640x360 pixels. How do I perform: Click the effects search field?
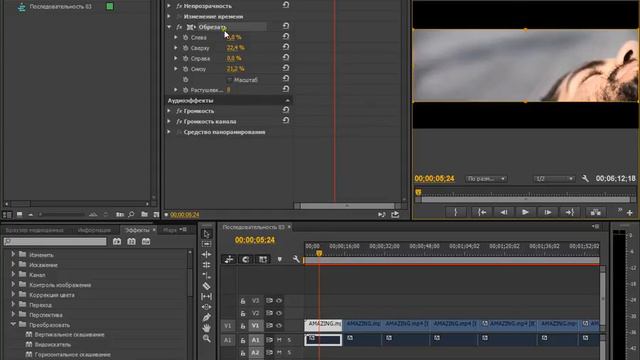tap(55, 242)
